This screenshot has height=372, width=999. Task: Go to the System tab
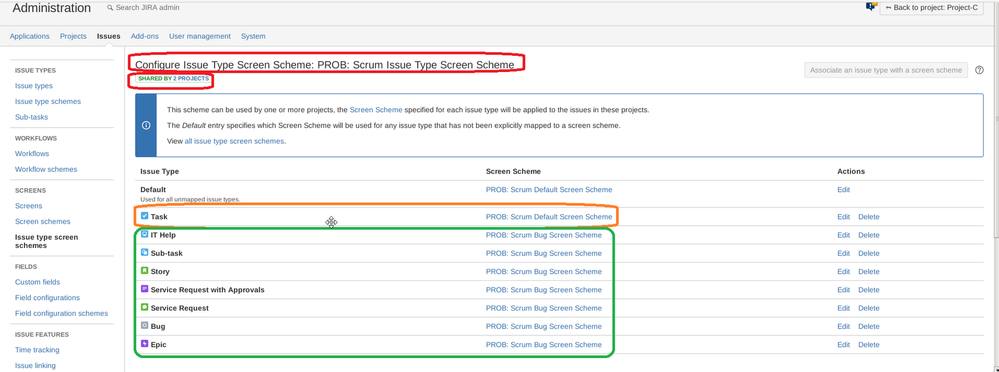point(253,36)
